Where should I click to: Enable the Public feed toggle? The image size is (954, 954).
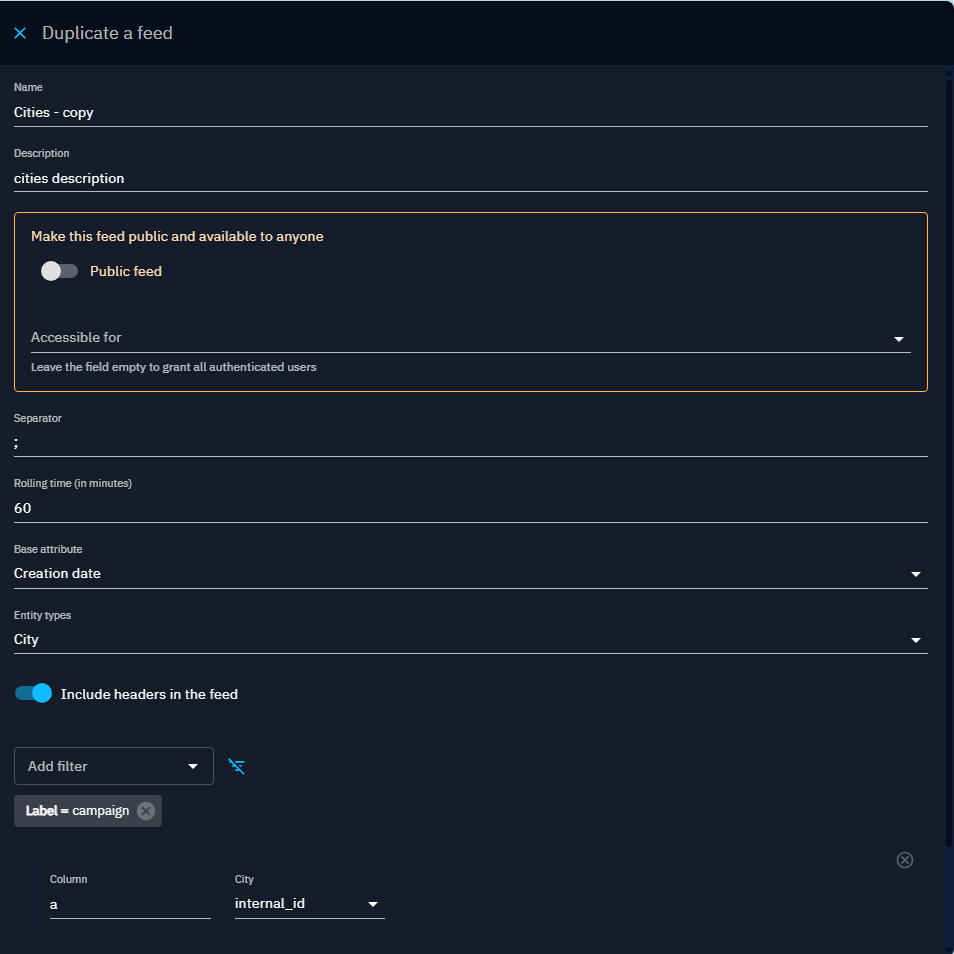pos(59,271)
